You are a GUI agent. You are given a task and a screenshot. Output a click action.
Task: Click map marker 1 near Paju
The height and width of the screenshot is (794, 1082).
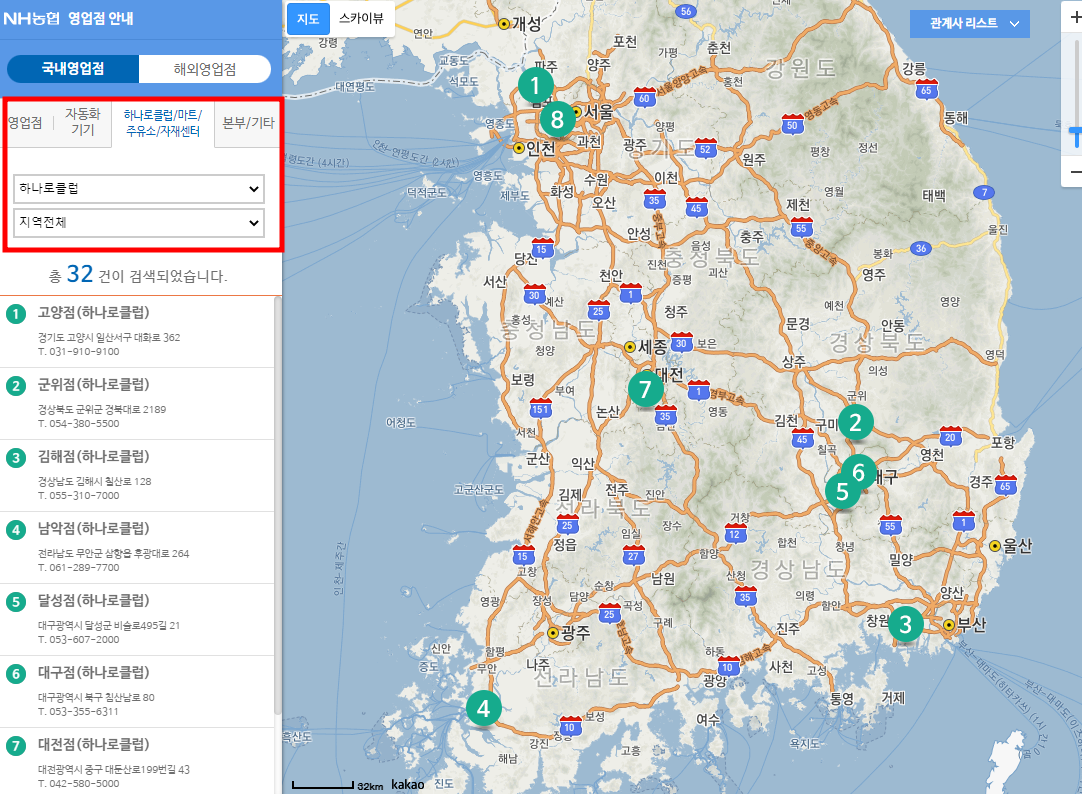pyautogui.click(x=535, y=86)
